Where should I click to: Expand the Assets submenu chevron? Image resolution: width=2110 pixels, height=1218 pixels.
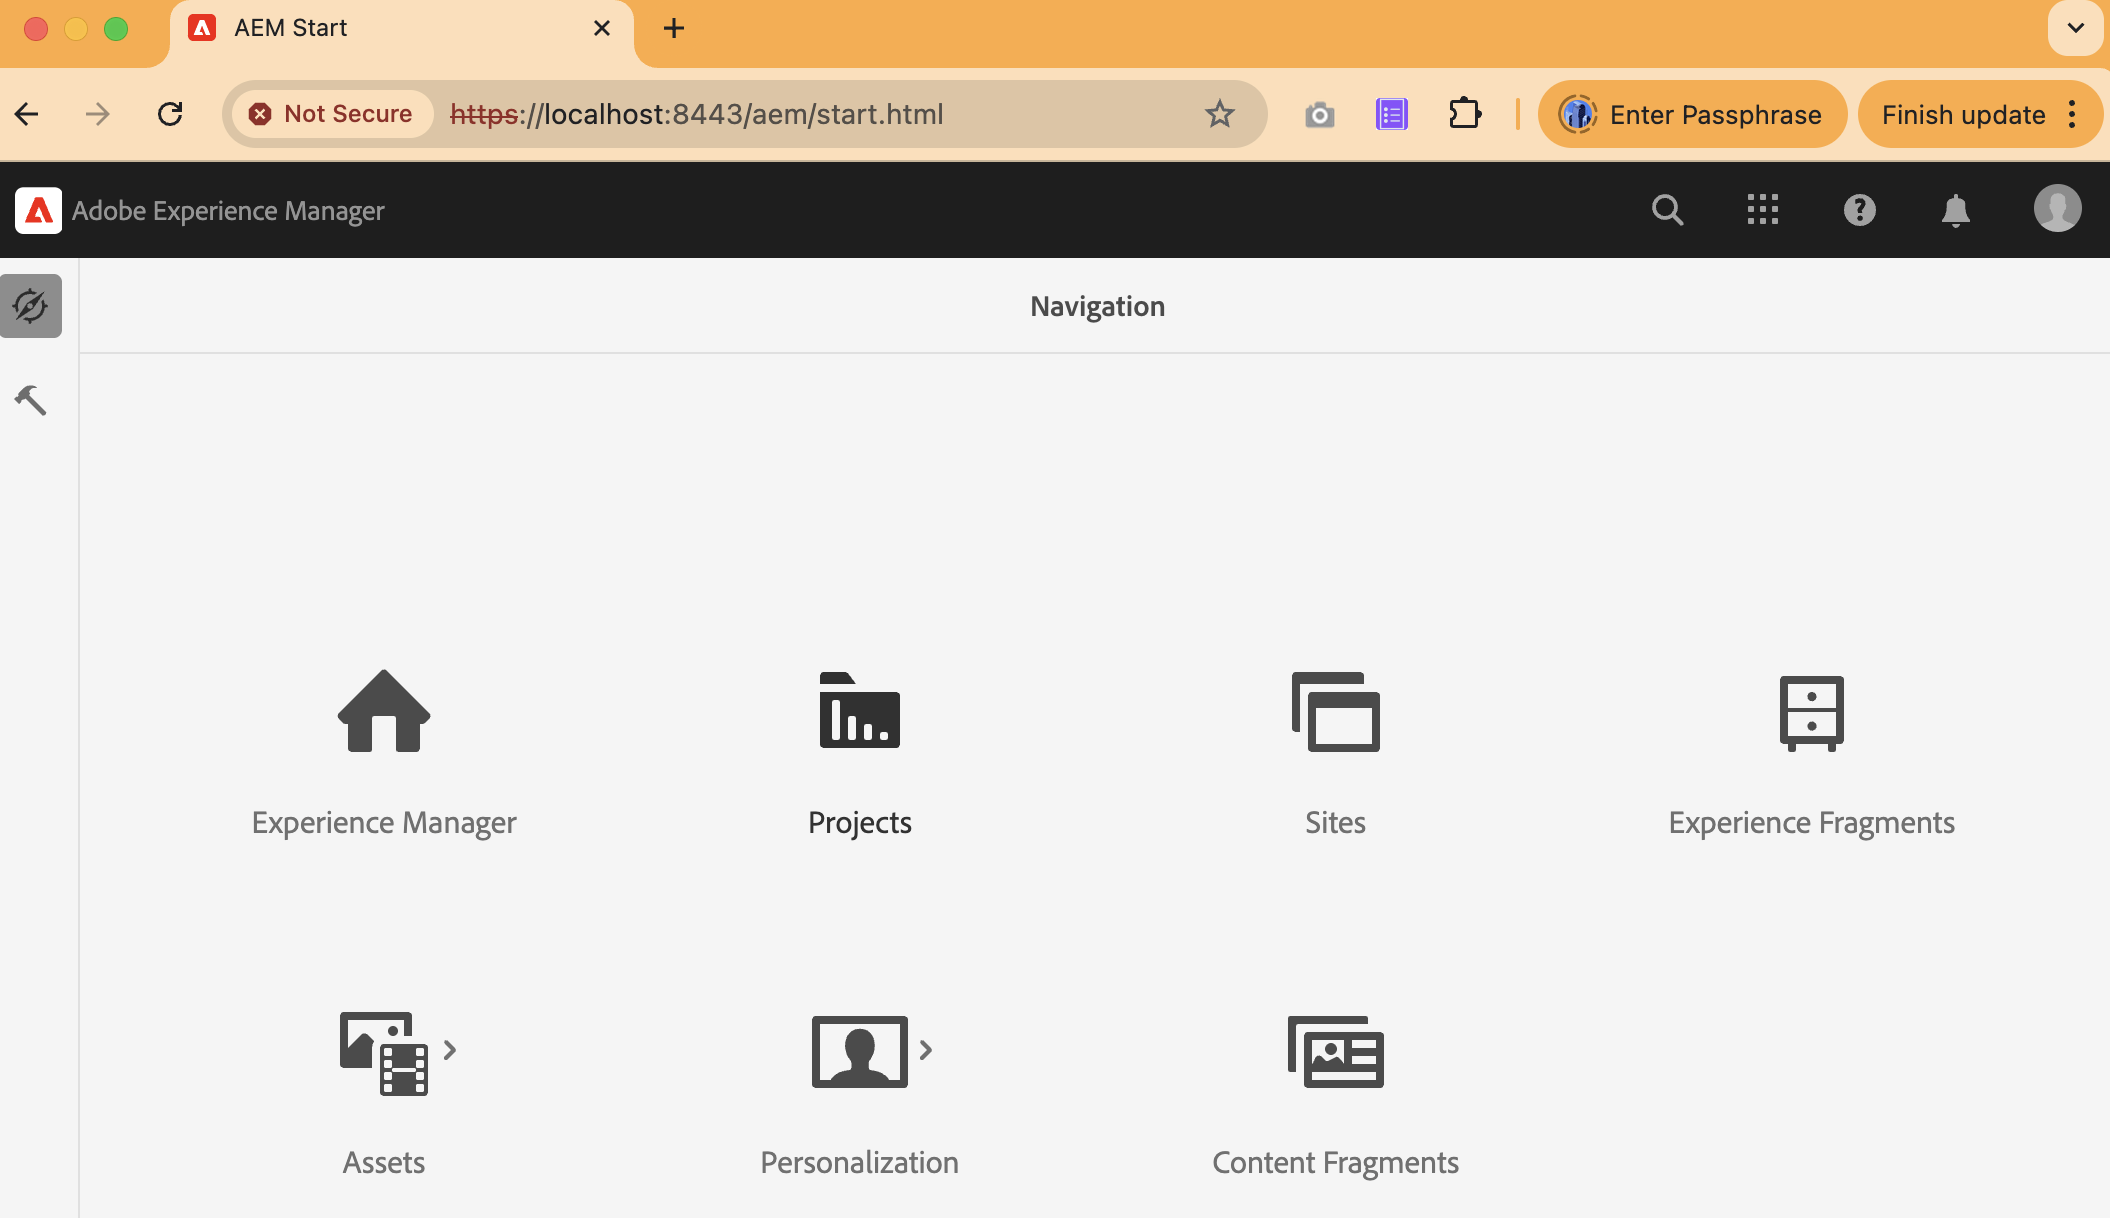coord(450,1050)
